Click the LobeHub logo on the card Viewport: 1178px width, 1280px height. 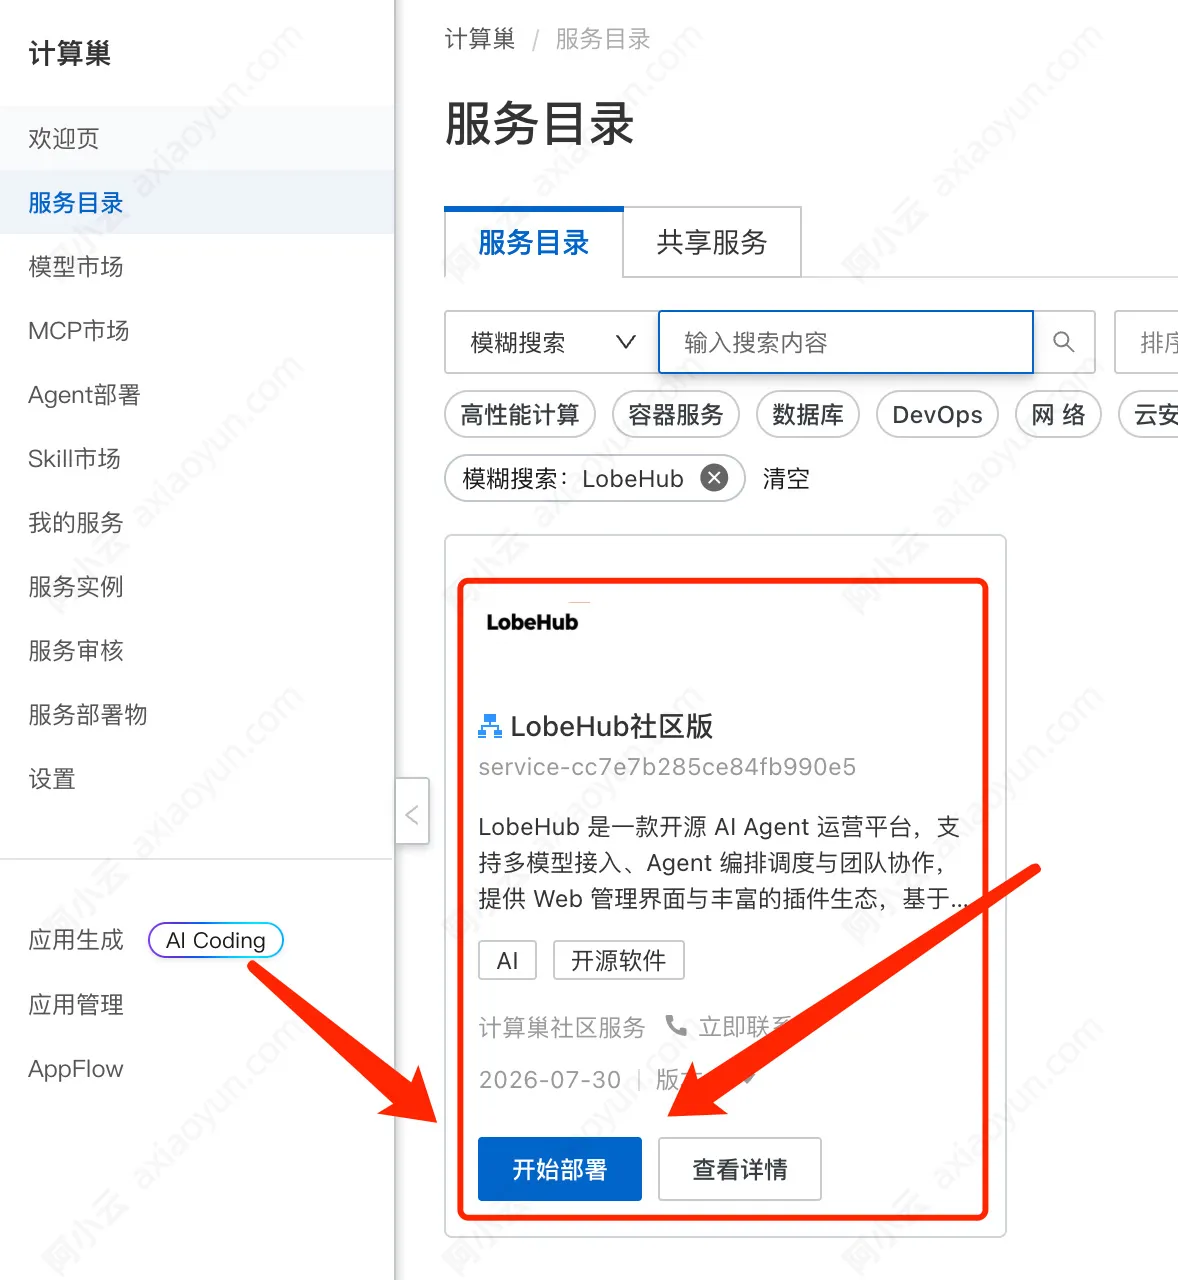[532, 622]
